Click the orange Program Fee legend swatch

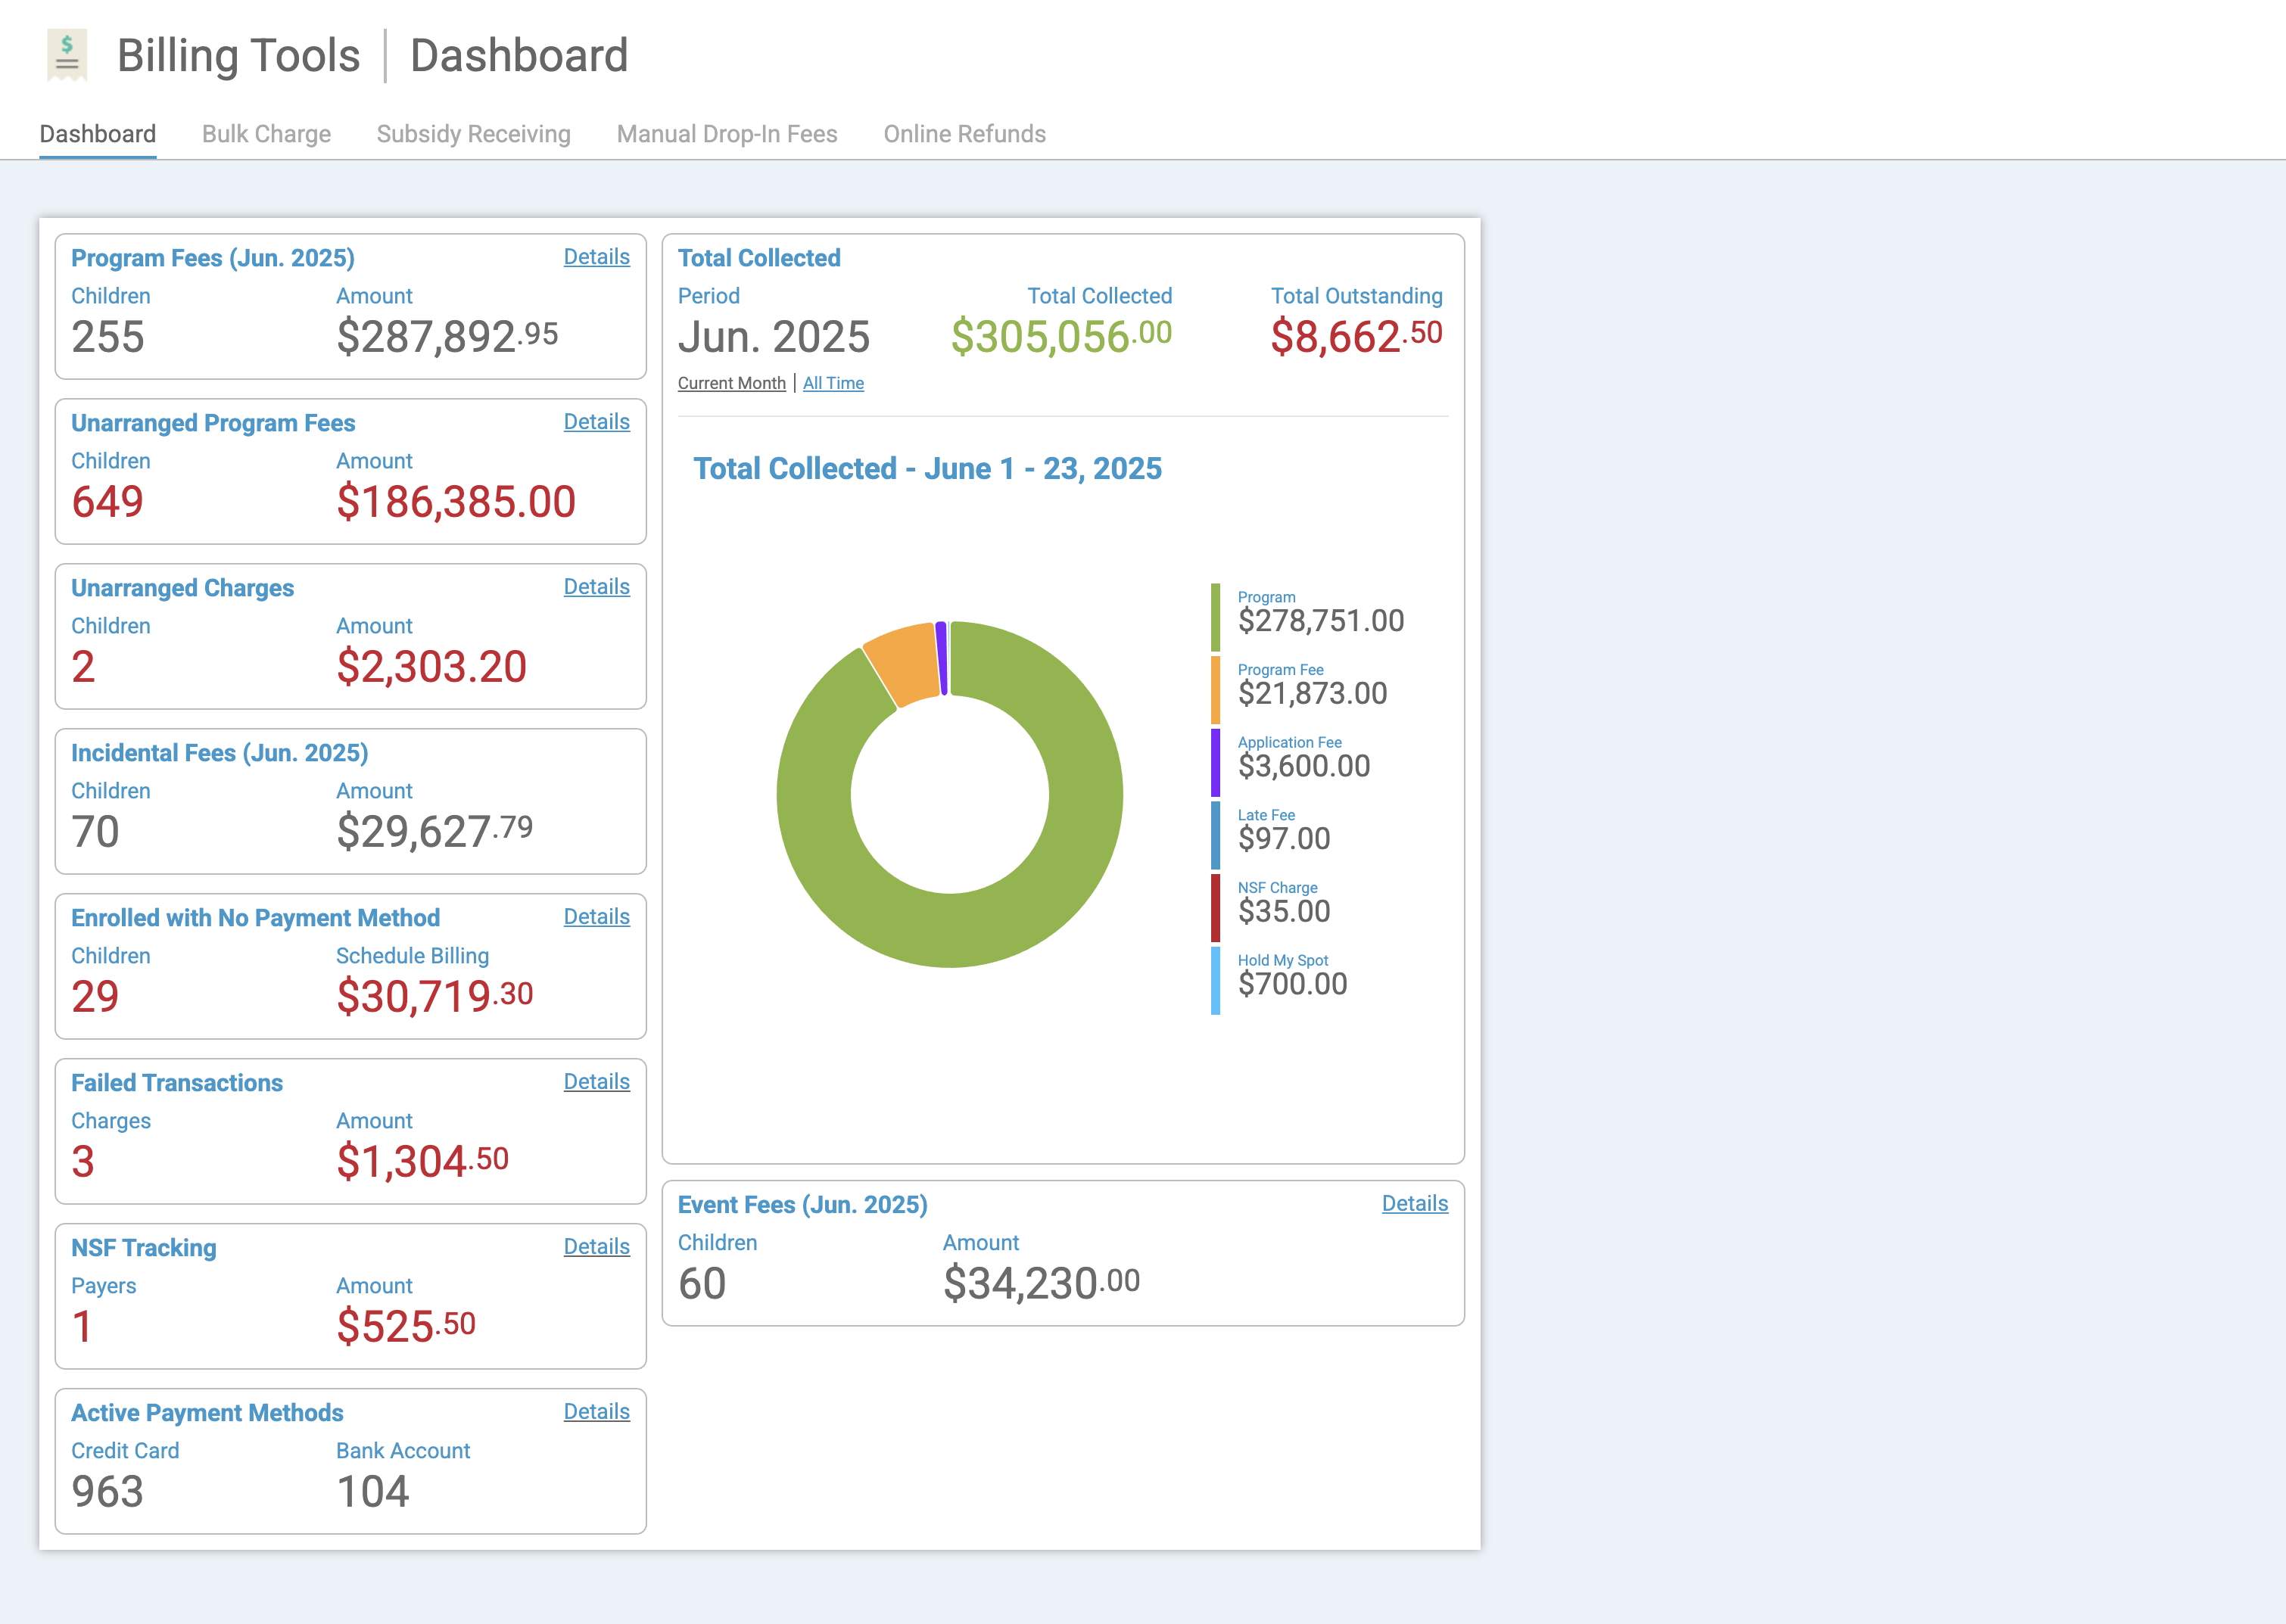(1215, 690)
